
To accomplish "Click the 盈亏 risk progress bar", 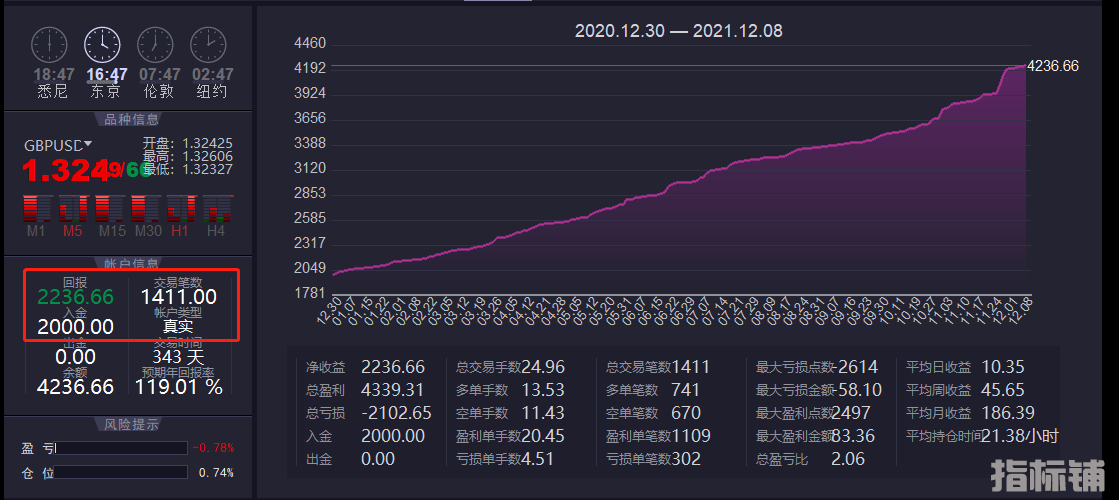I will 122,448.
